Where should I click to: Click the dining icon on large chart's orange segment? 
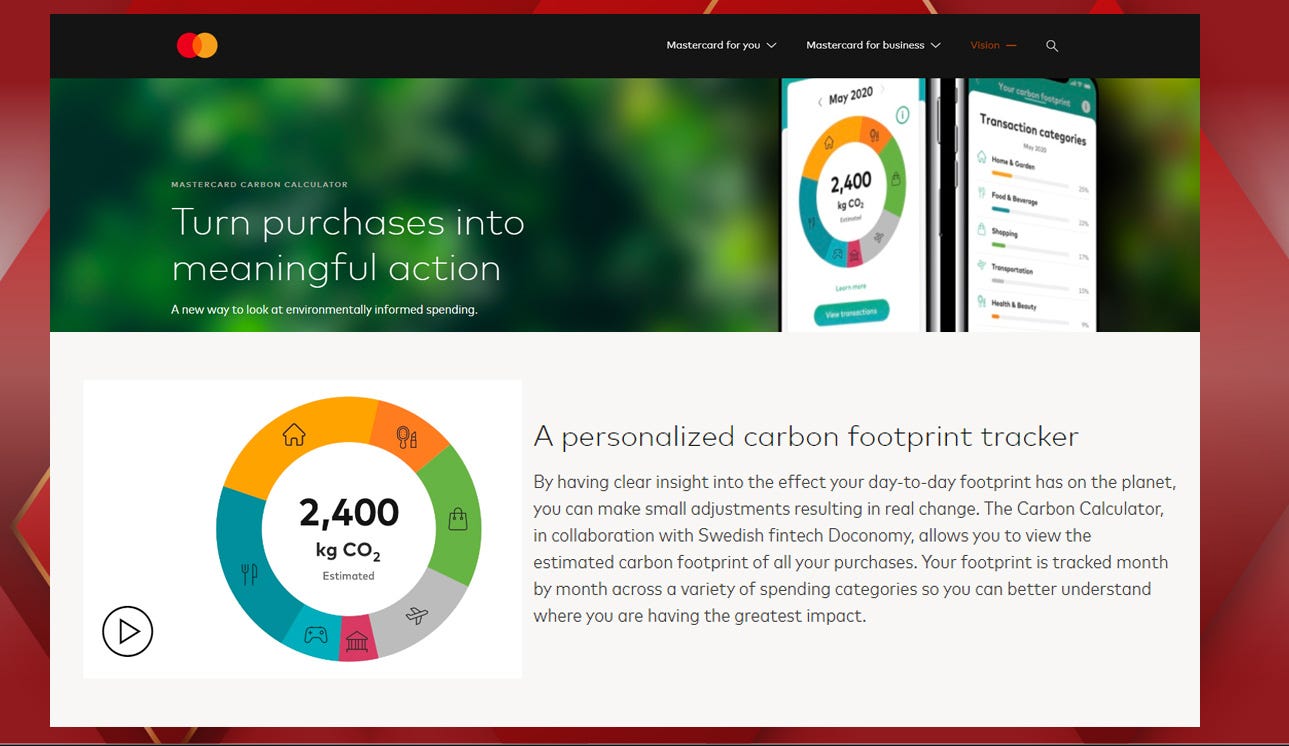coord(407,437)
